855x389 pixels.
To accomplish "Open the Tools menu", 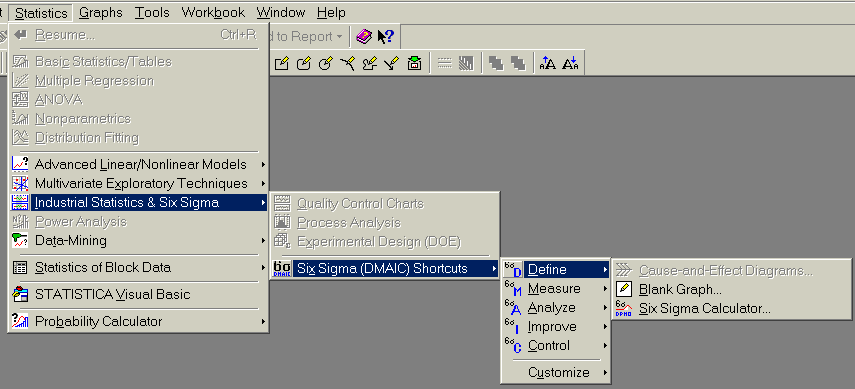I will [x=152, y=13].
